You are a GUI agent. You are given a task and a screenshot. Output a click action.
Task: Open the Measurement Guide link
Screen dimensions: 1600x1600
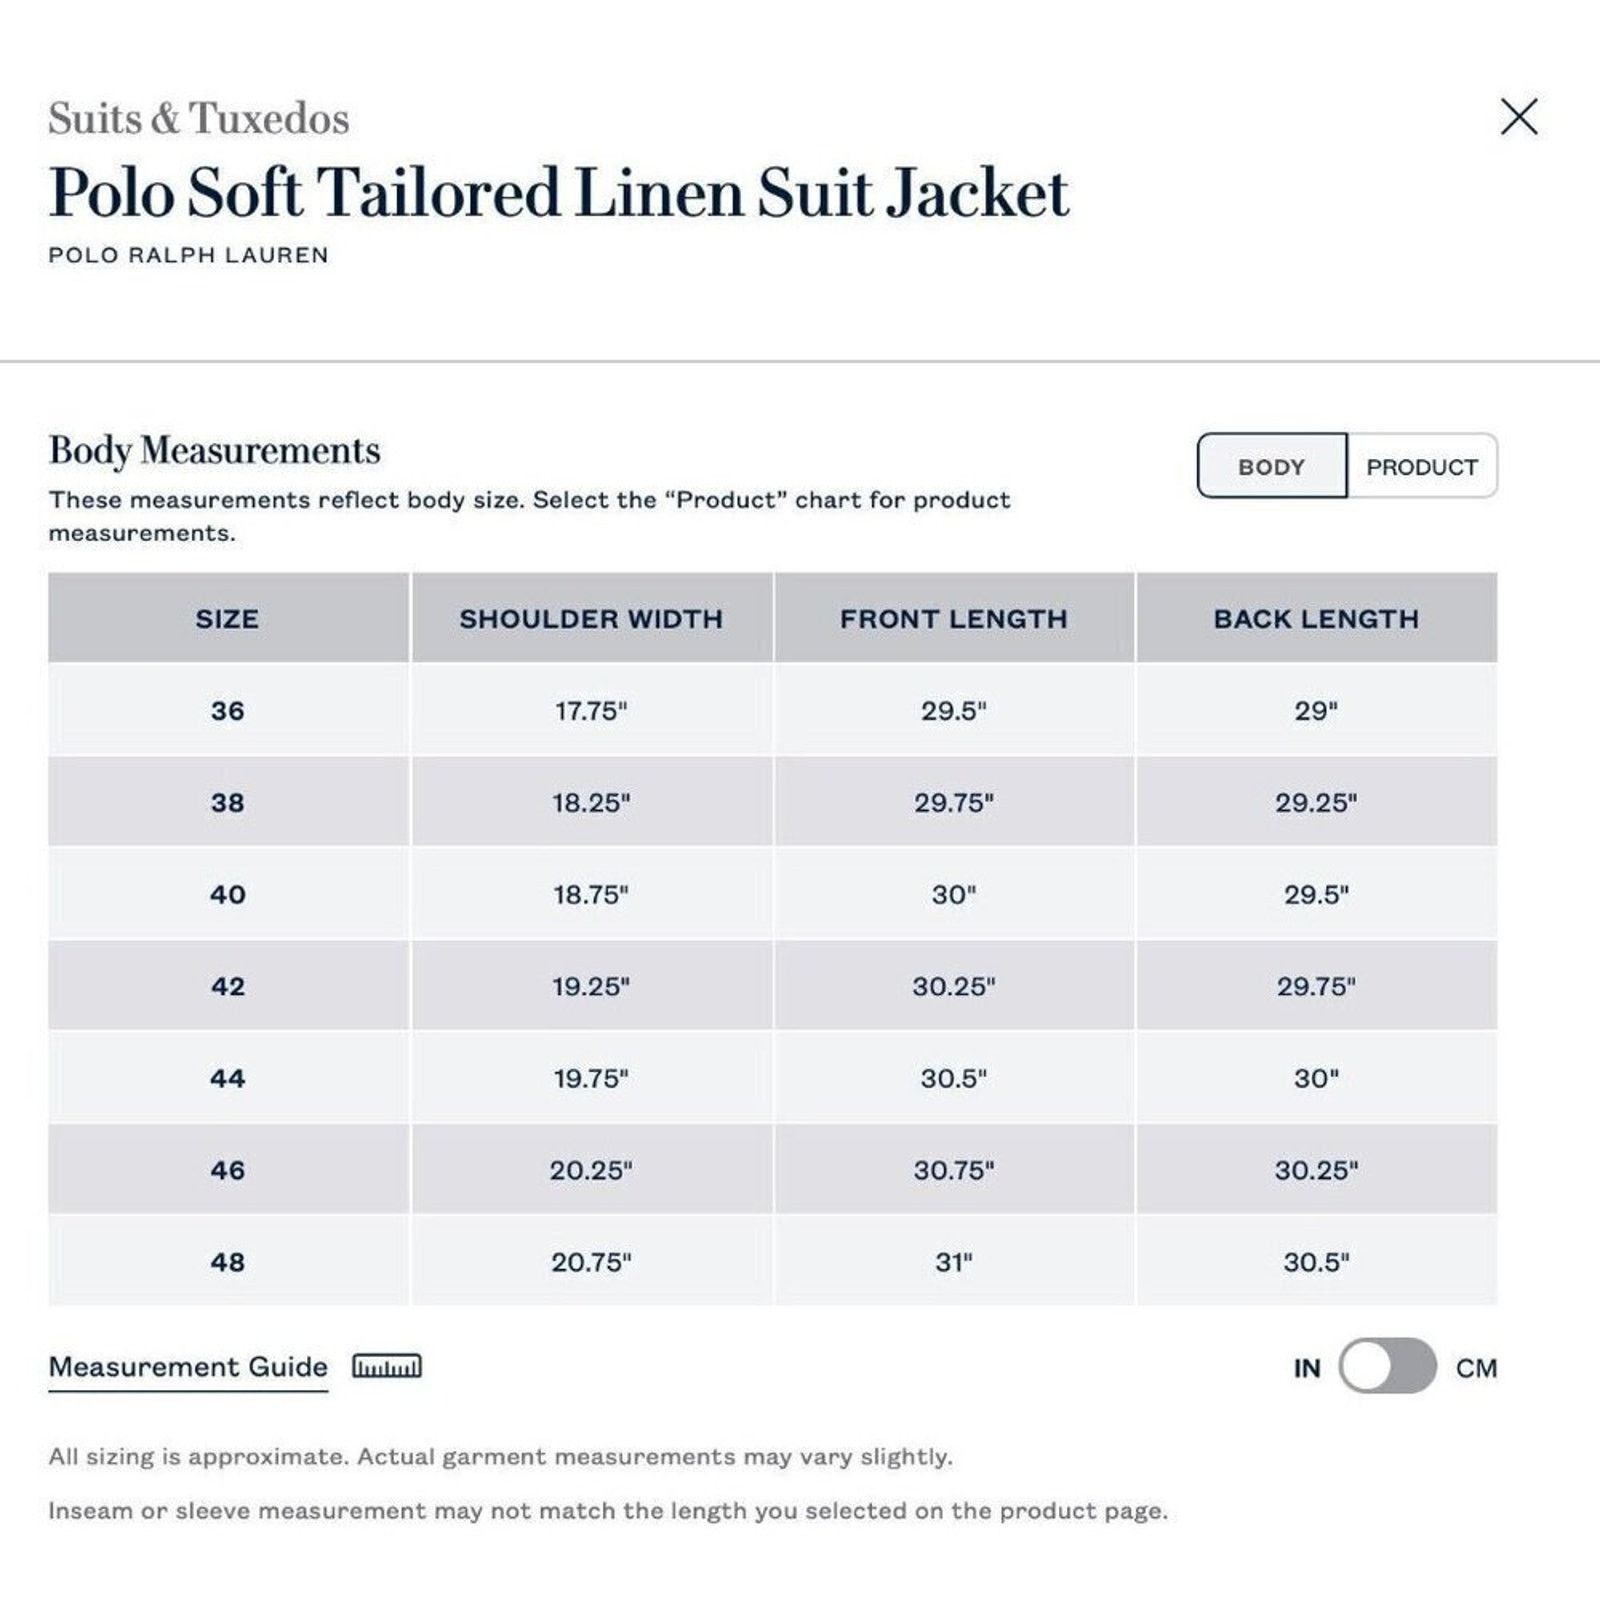coord(188,1367)
